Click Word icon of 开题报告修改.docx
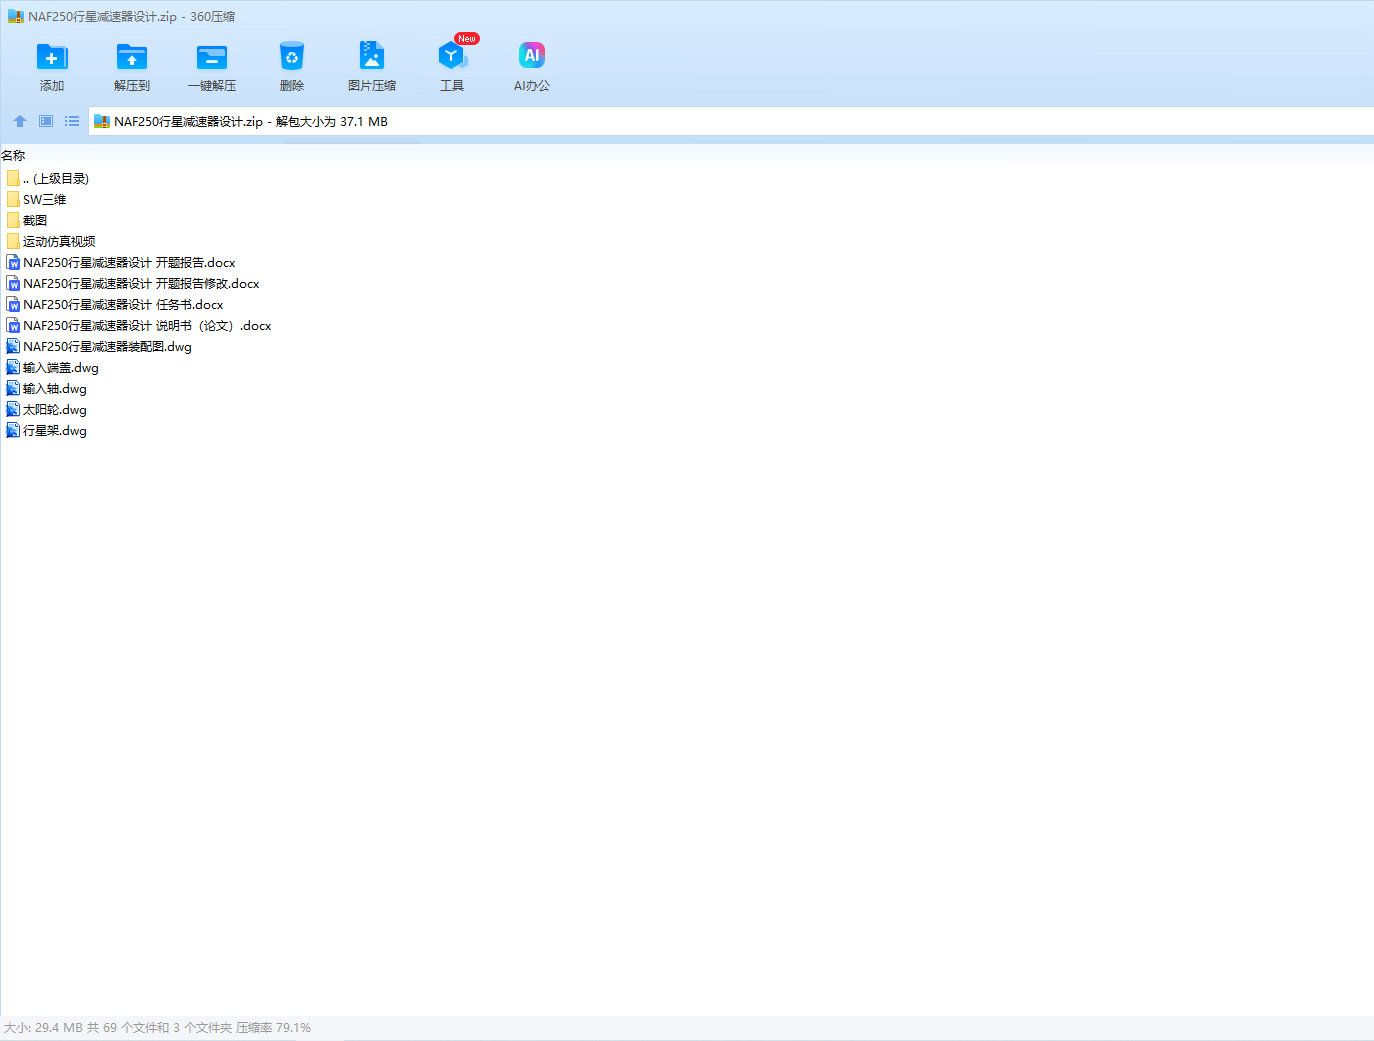The image size is (1374, 1041). coord(13,283)
